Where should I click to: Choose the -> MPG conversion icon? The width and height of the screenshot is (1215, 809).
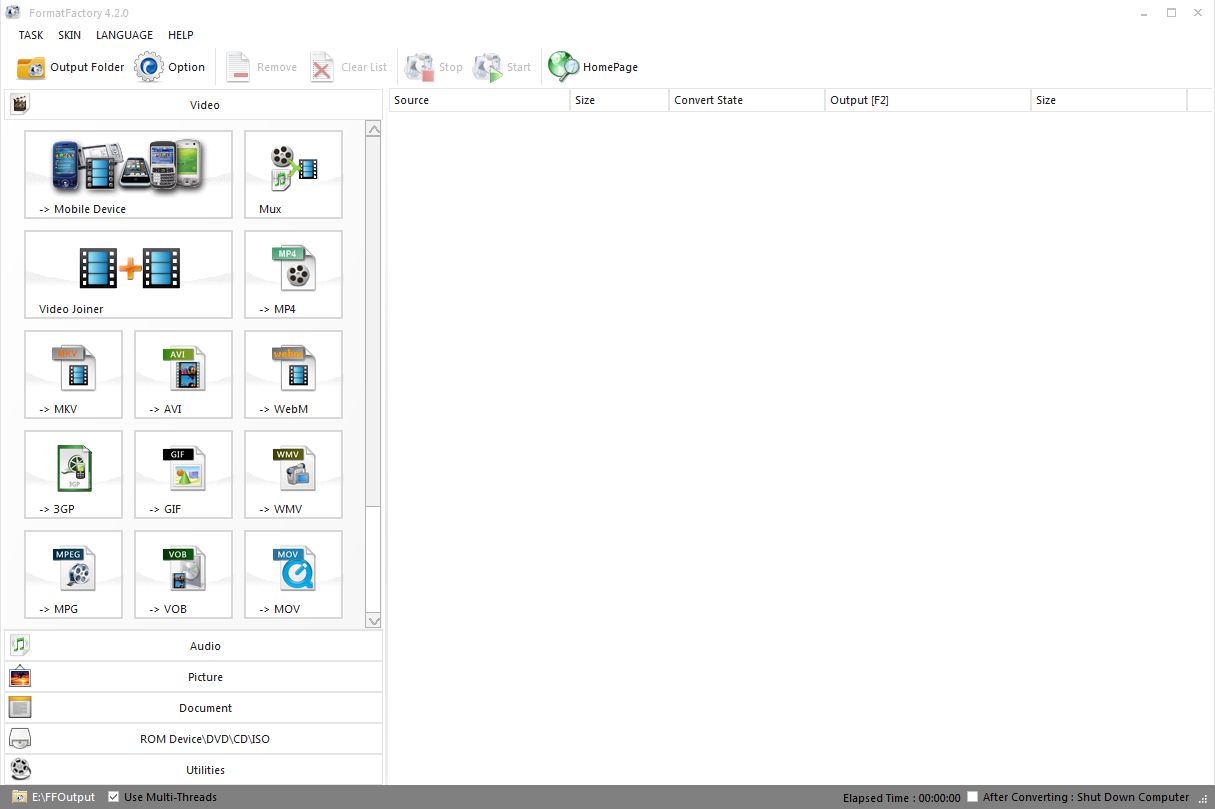tap(73, 574)
